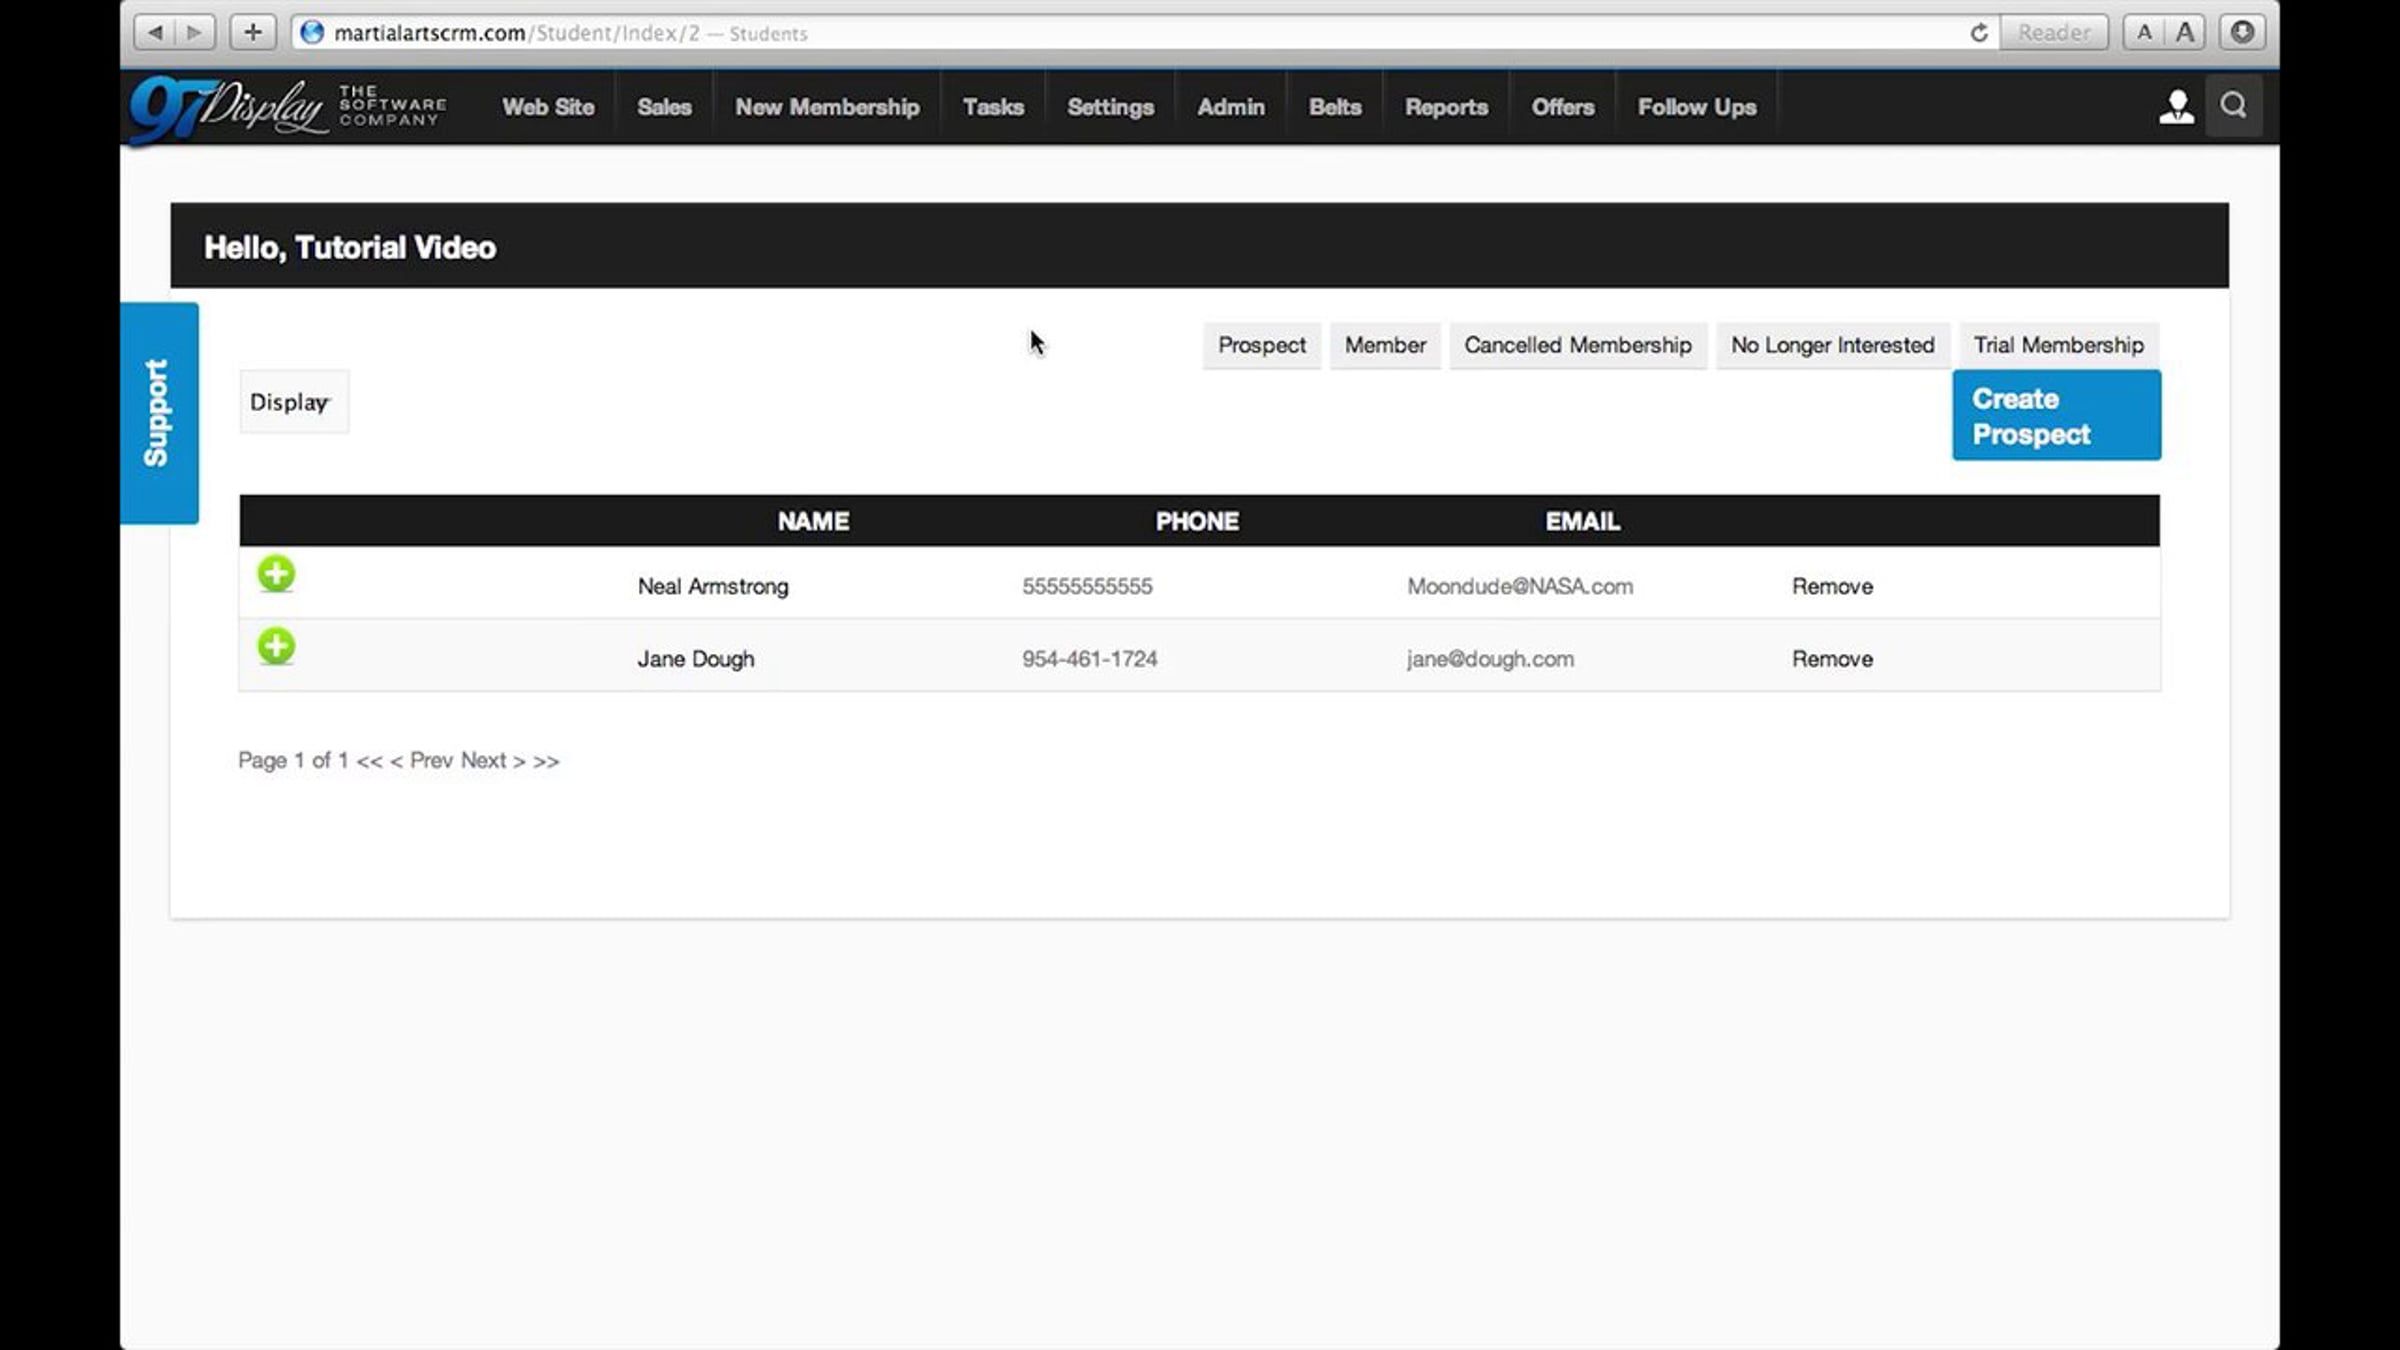Reload page with the browser refresh icon
Viewport: 2400px width, 1350px height.
coord(1979,33)
